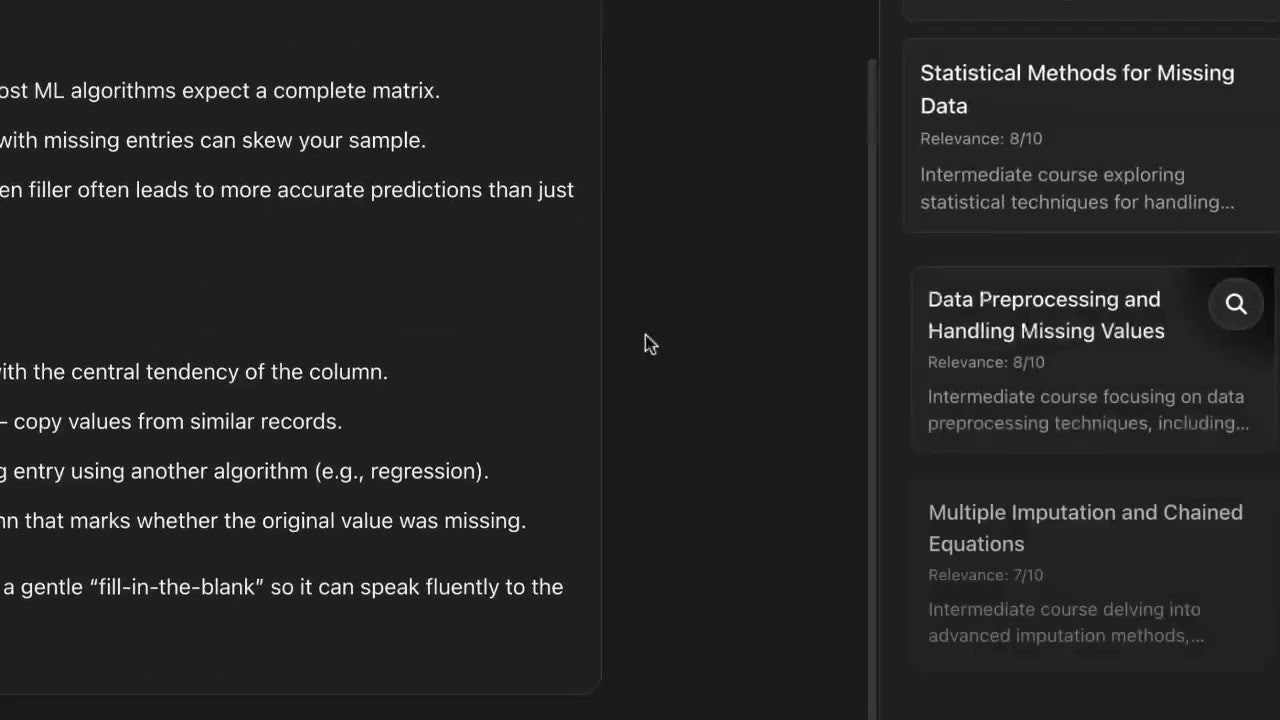Click the line about central tendency of the column
Image resolution: width=1280 pixels, height=720 pixels.
pos(194,372)
